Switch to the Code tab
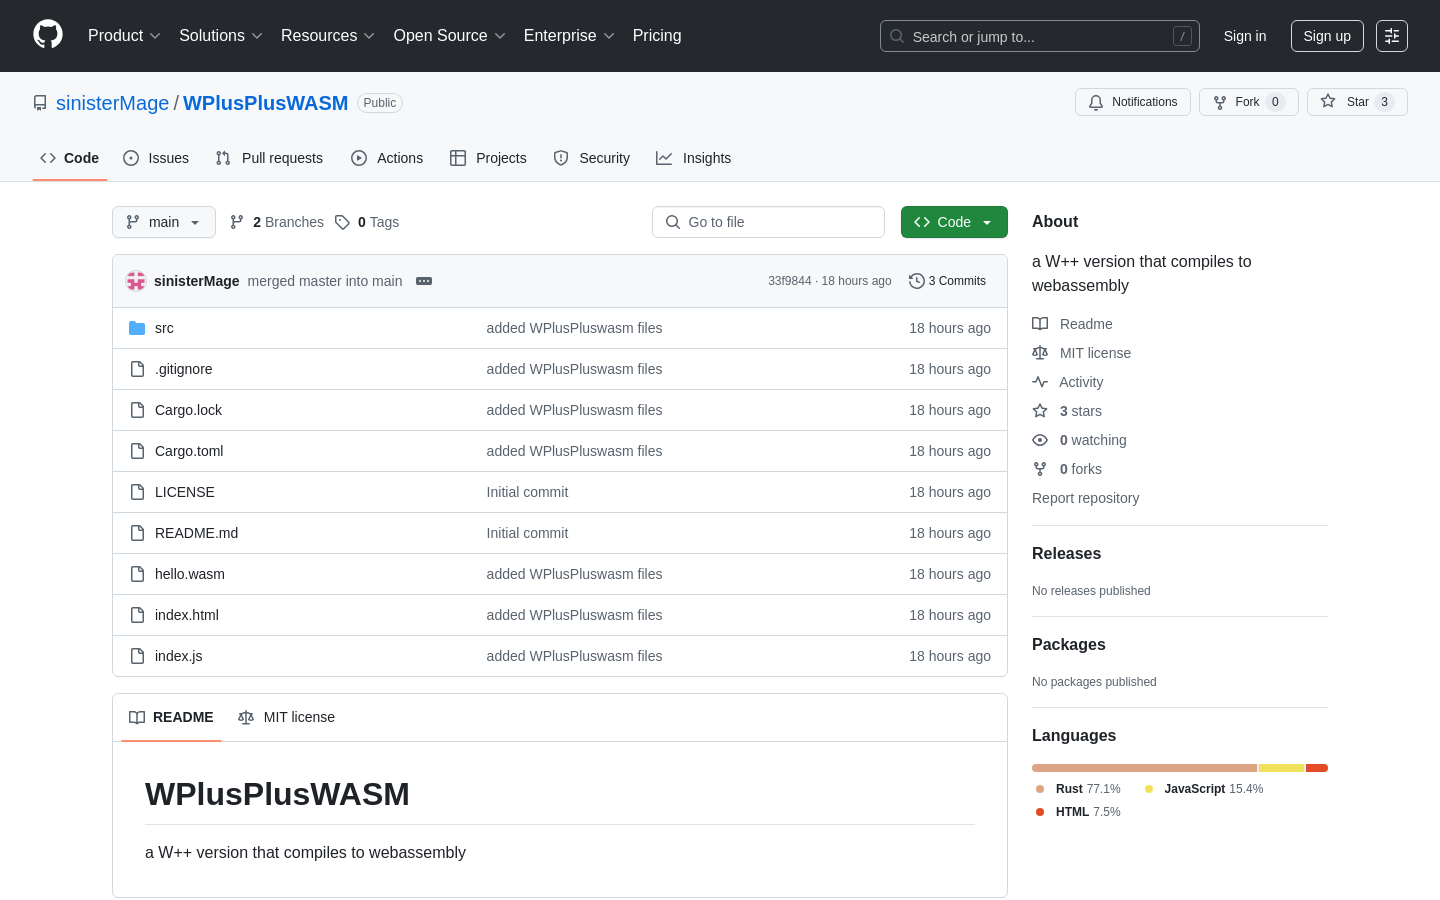This screenshot has height=900, width=1440. [70, 158]
